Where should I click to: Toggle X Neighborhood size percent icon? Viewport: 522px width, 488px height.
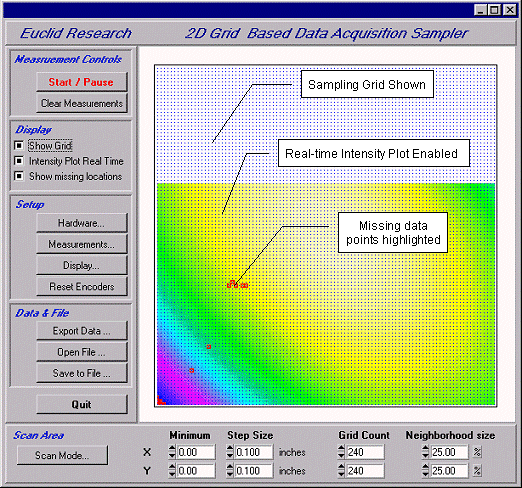click(x=477, y=452)
